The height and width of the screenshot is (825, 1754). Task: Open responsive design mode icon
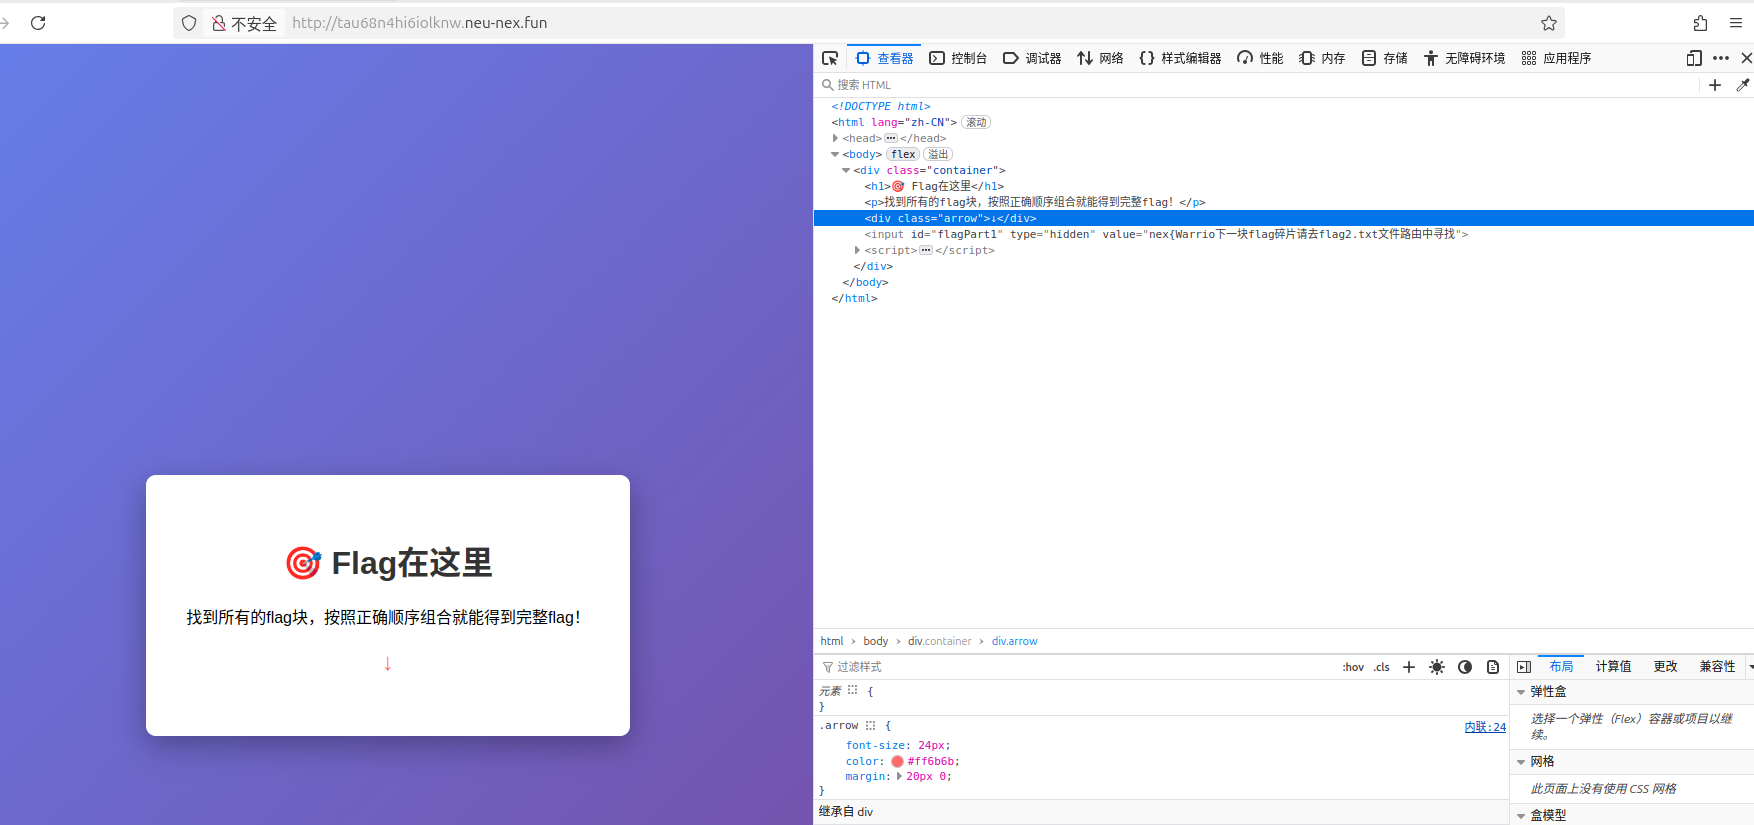click(1693, 58)
